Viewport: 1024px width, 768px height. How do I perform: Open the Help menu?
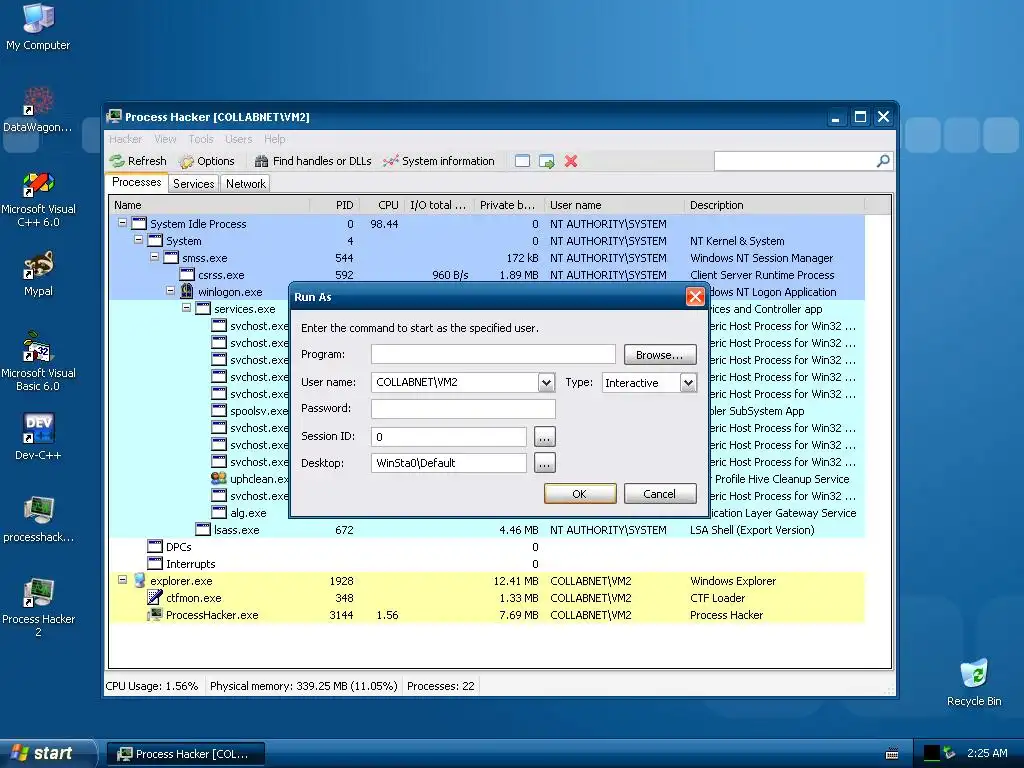click(275, 139)
